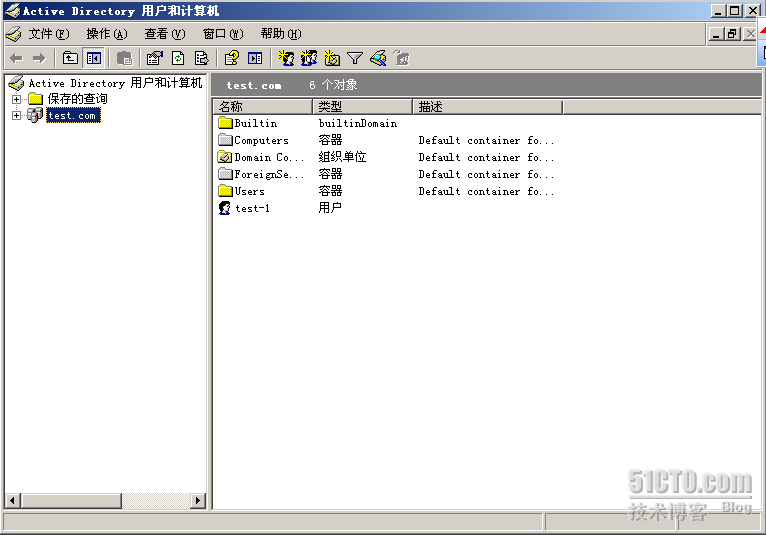Click the Export List toolbar icon
766x535 pixels.
(x=201, y=59)
